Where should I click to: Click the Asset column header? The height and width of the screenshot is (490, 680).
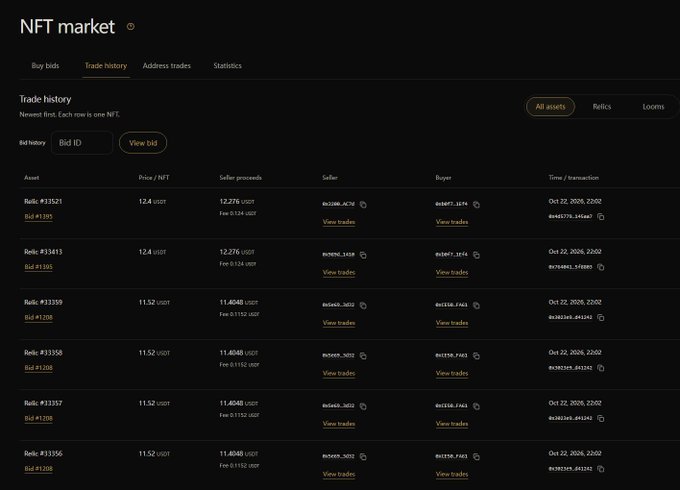coord(32,178)
